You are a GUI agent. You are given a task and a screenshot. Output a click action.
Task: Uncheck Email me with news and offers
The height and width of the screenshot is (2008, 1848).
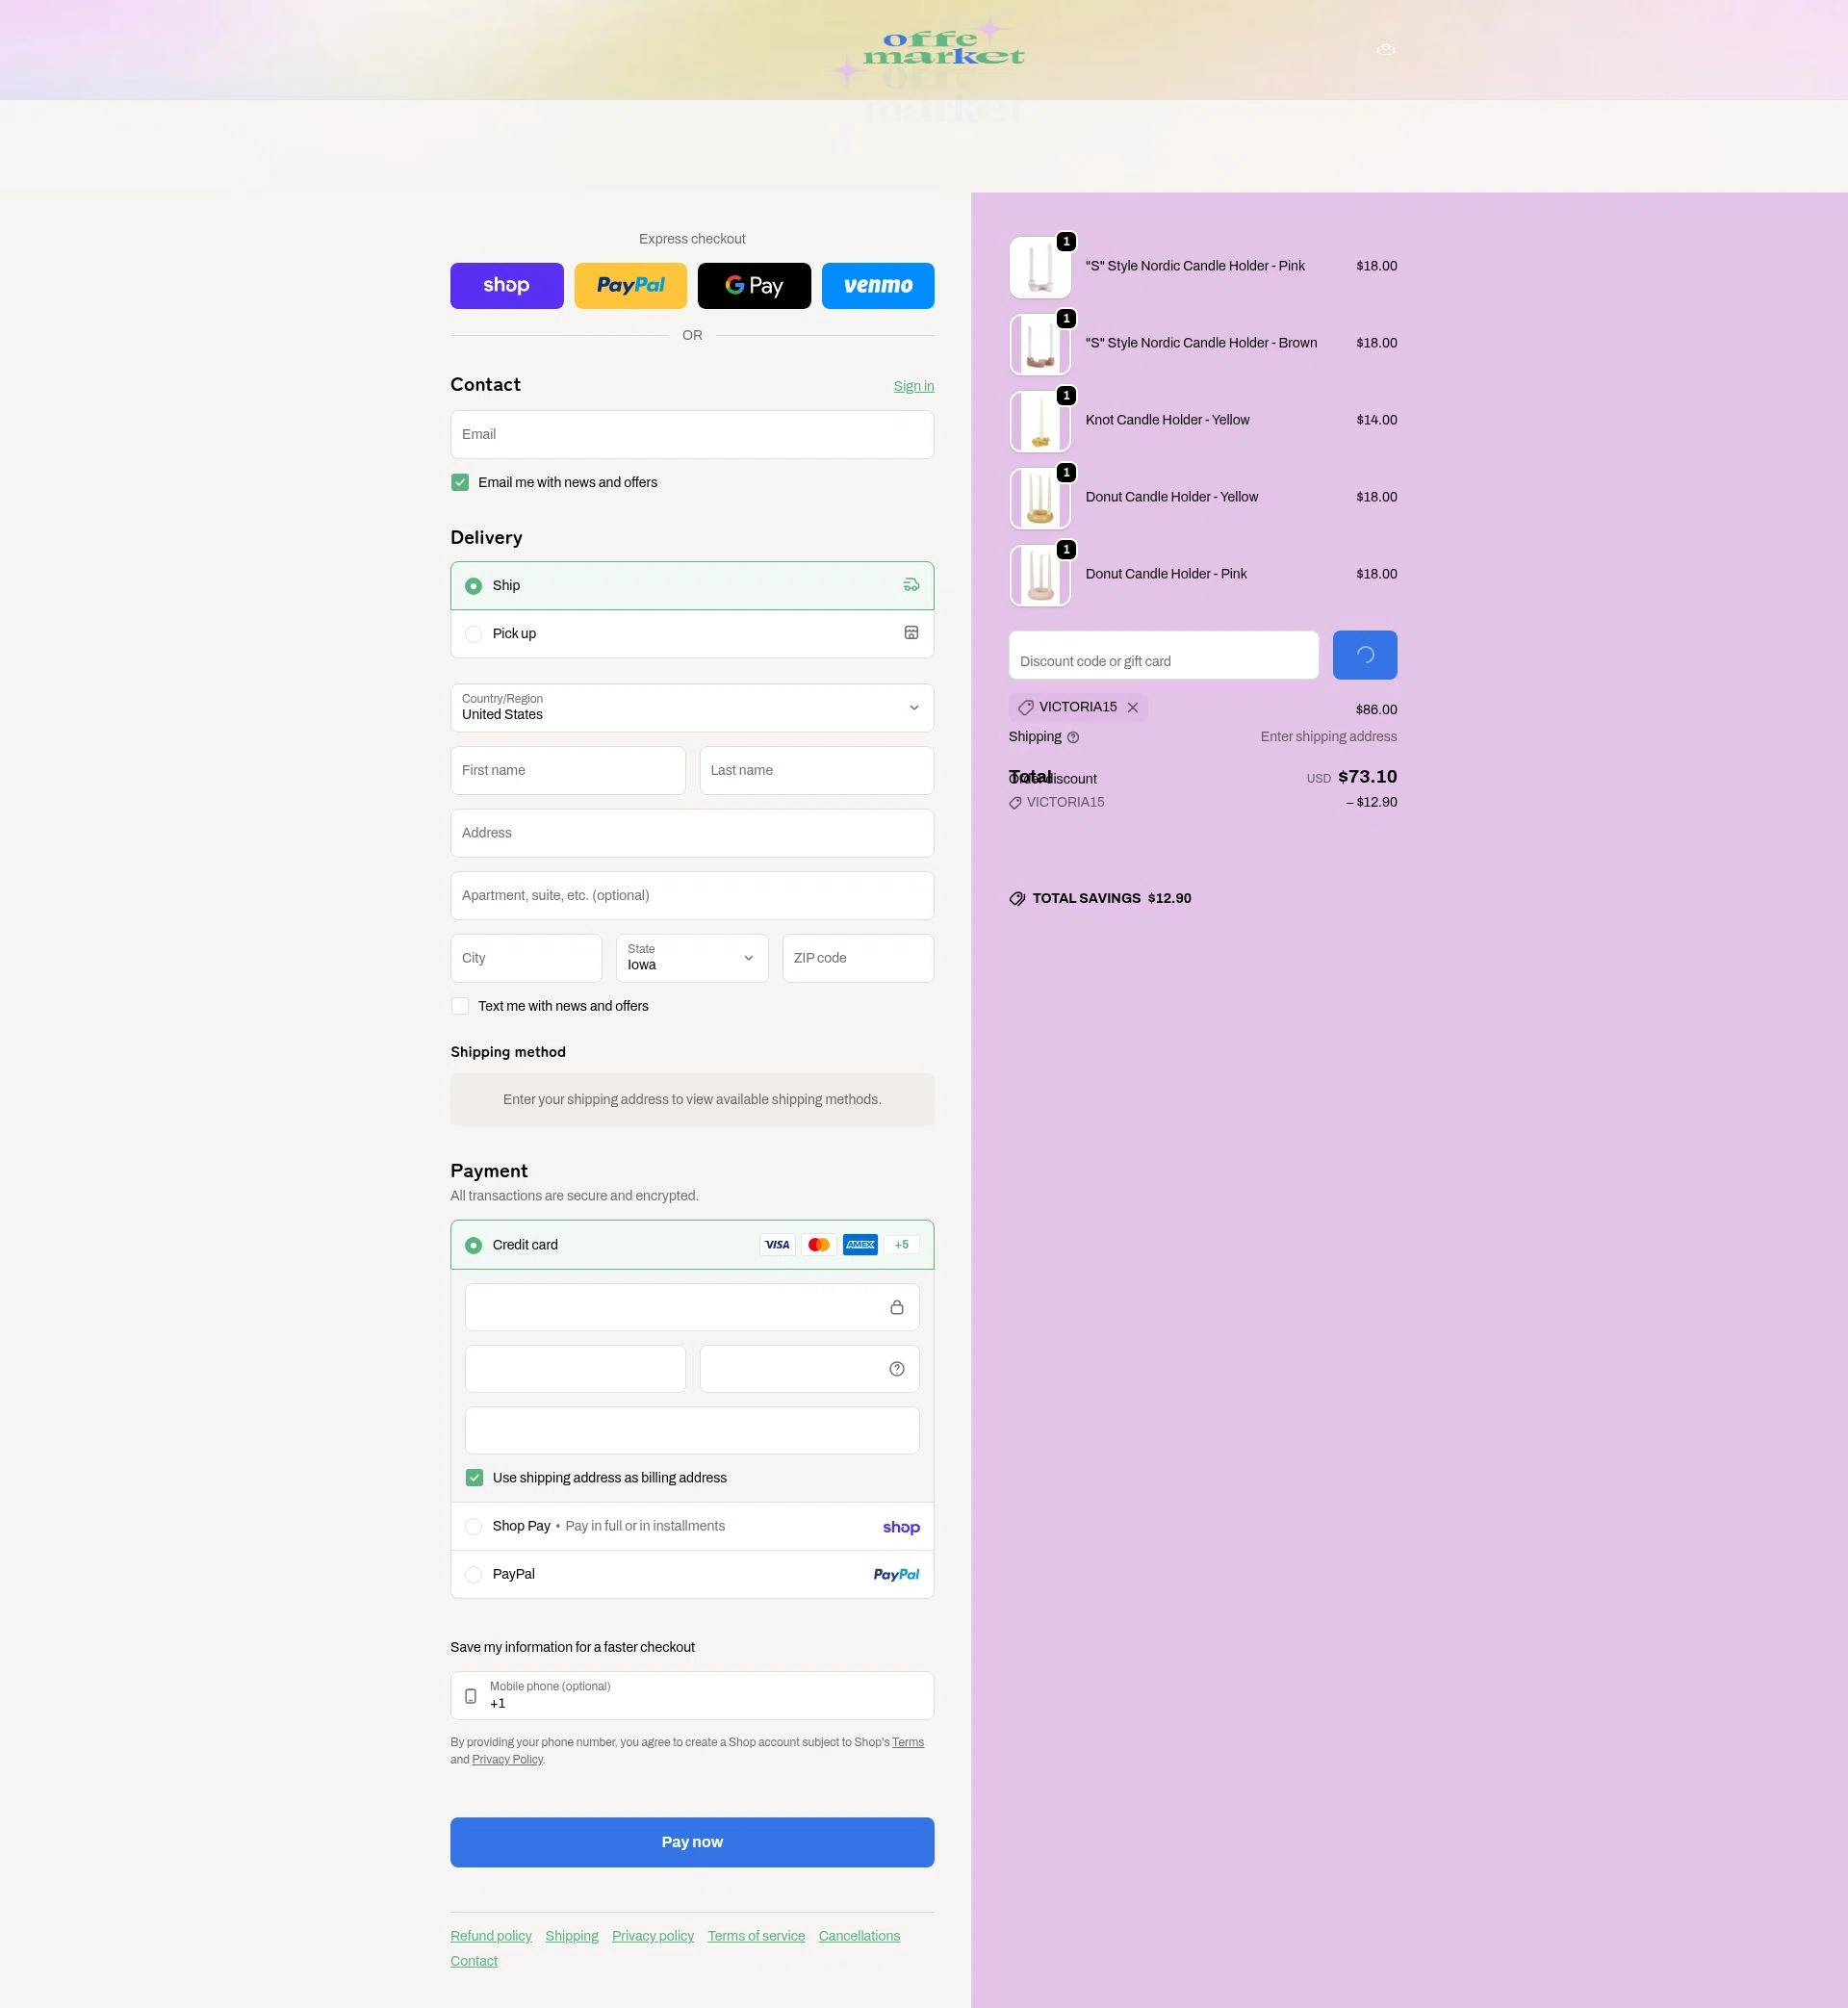pyautogui.click(x=459, y=481)
